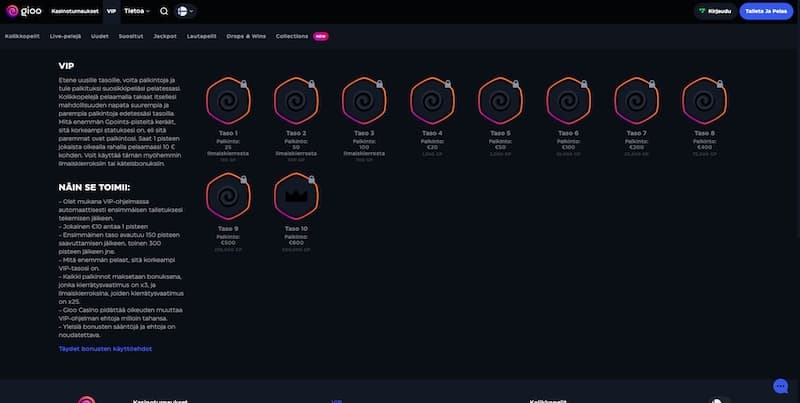Open the Lautapelit category
800x403 pixels.
pos(202,36)
